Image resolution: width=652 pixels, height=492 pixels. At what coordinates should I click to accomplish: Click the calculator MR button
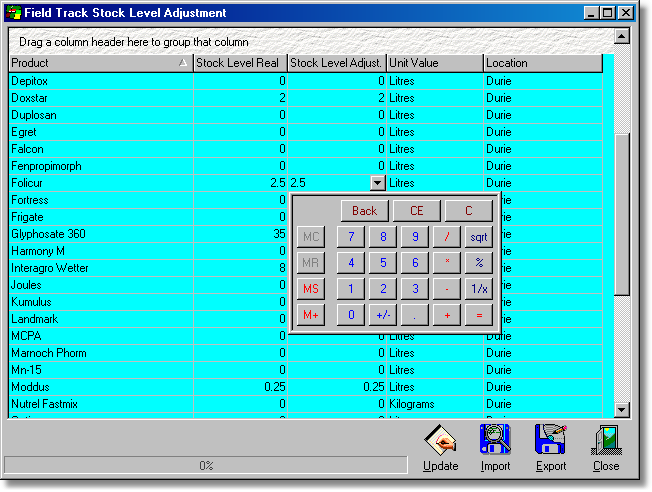(x=311, y=263)
